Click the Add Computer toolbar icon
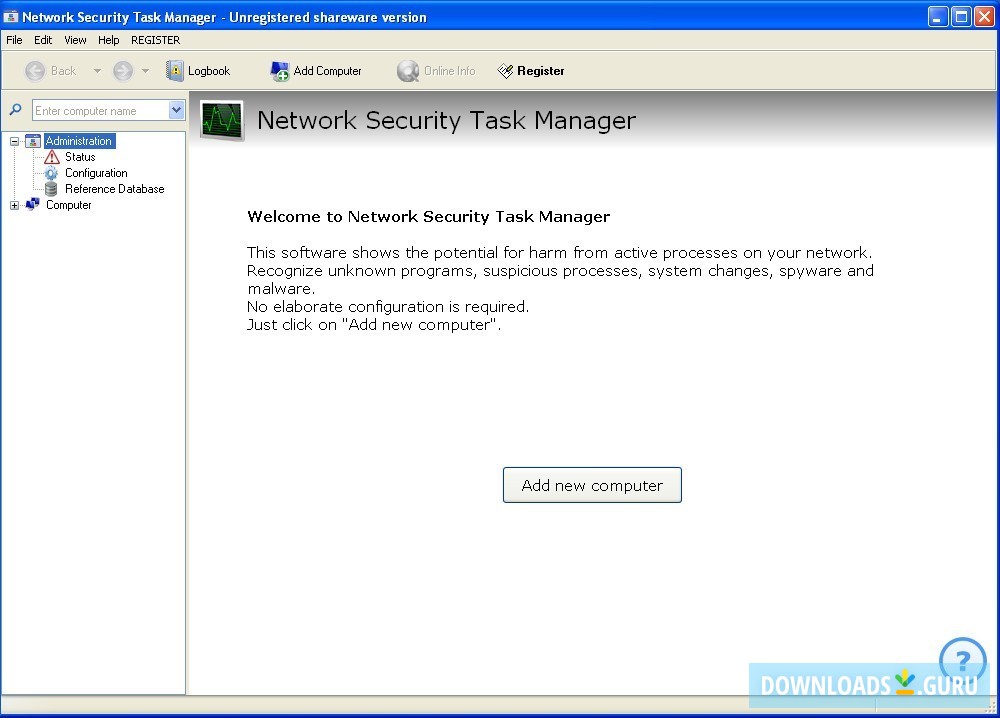This screenshot has width=1000, height=718. [279, 71]
